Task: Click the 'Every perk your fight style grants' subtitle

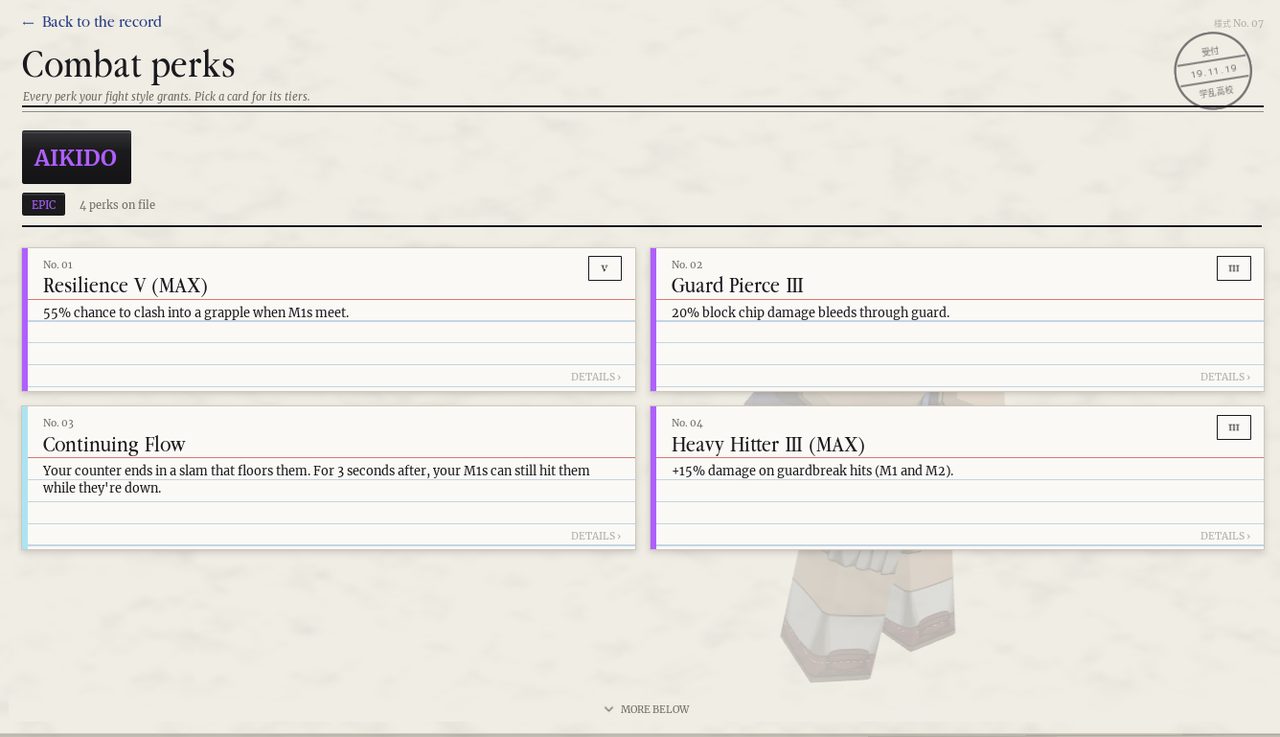Action: (x=166, y=97)
